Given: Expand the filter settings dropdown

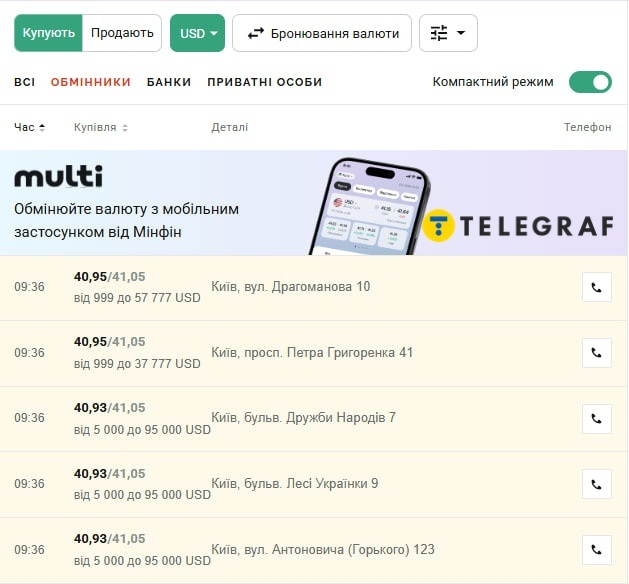Looking at the screenshot, I should coord(448,33).
